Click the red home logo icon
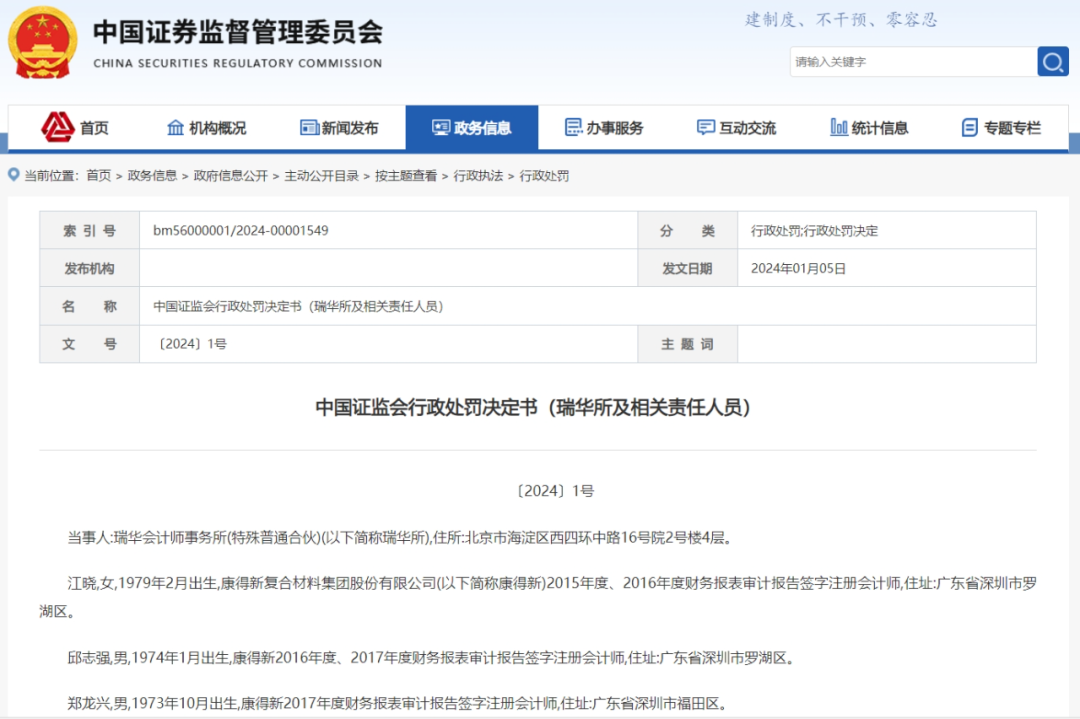The height and width of the screenshot is (719, 1080). (x=58, y=127)
